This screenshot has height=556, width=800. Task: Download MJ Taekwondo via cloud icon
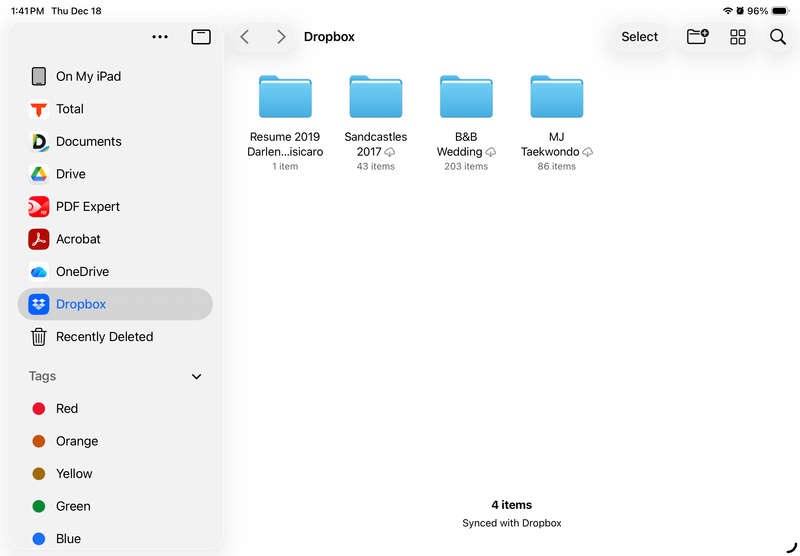[x=588, y=152]
